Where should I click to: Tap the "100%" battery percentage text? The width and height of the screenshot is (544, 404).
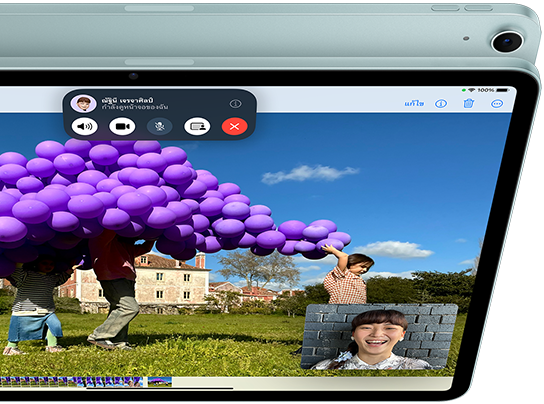coord(485,90)
